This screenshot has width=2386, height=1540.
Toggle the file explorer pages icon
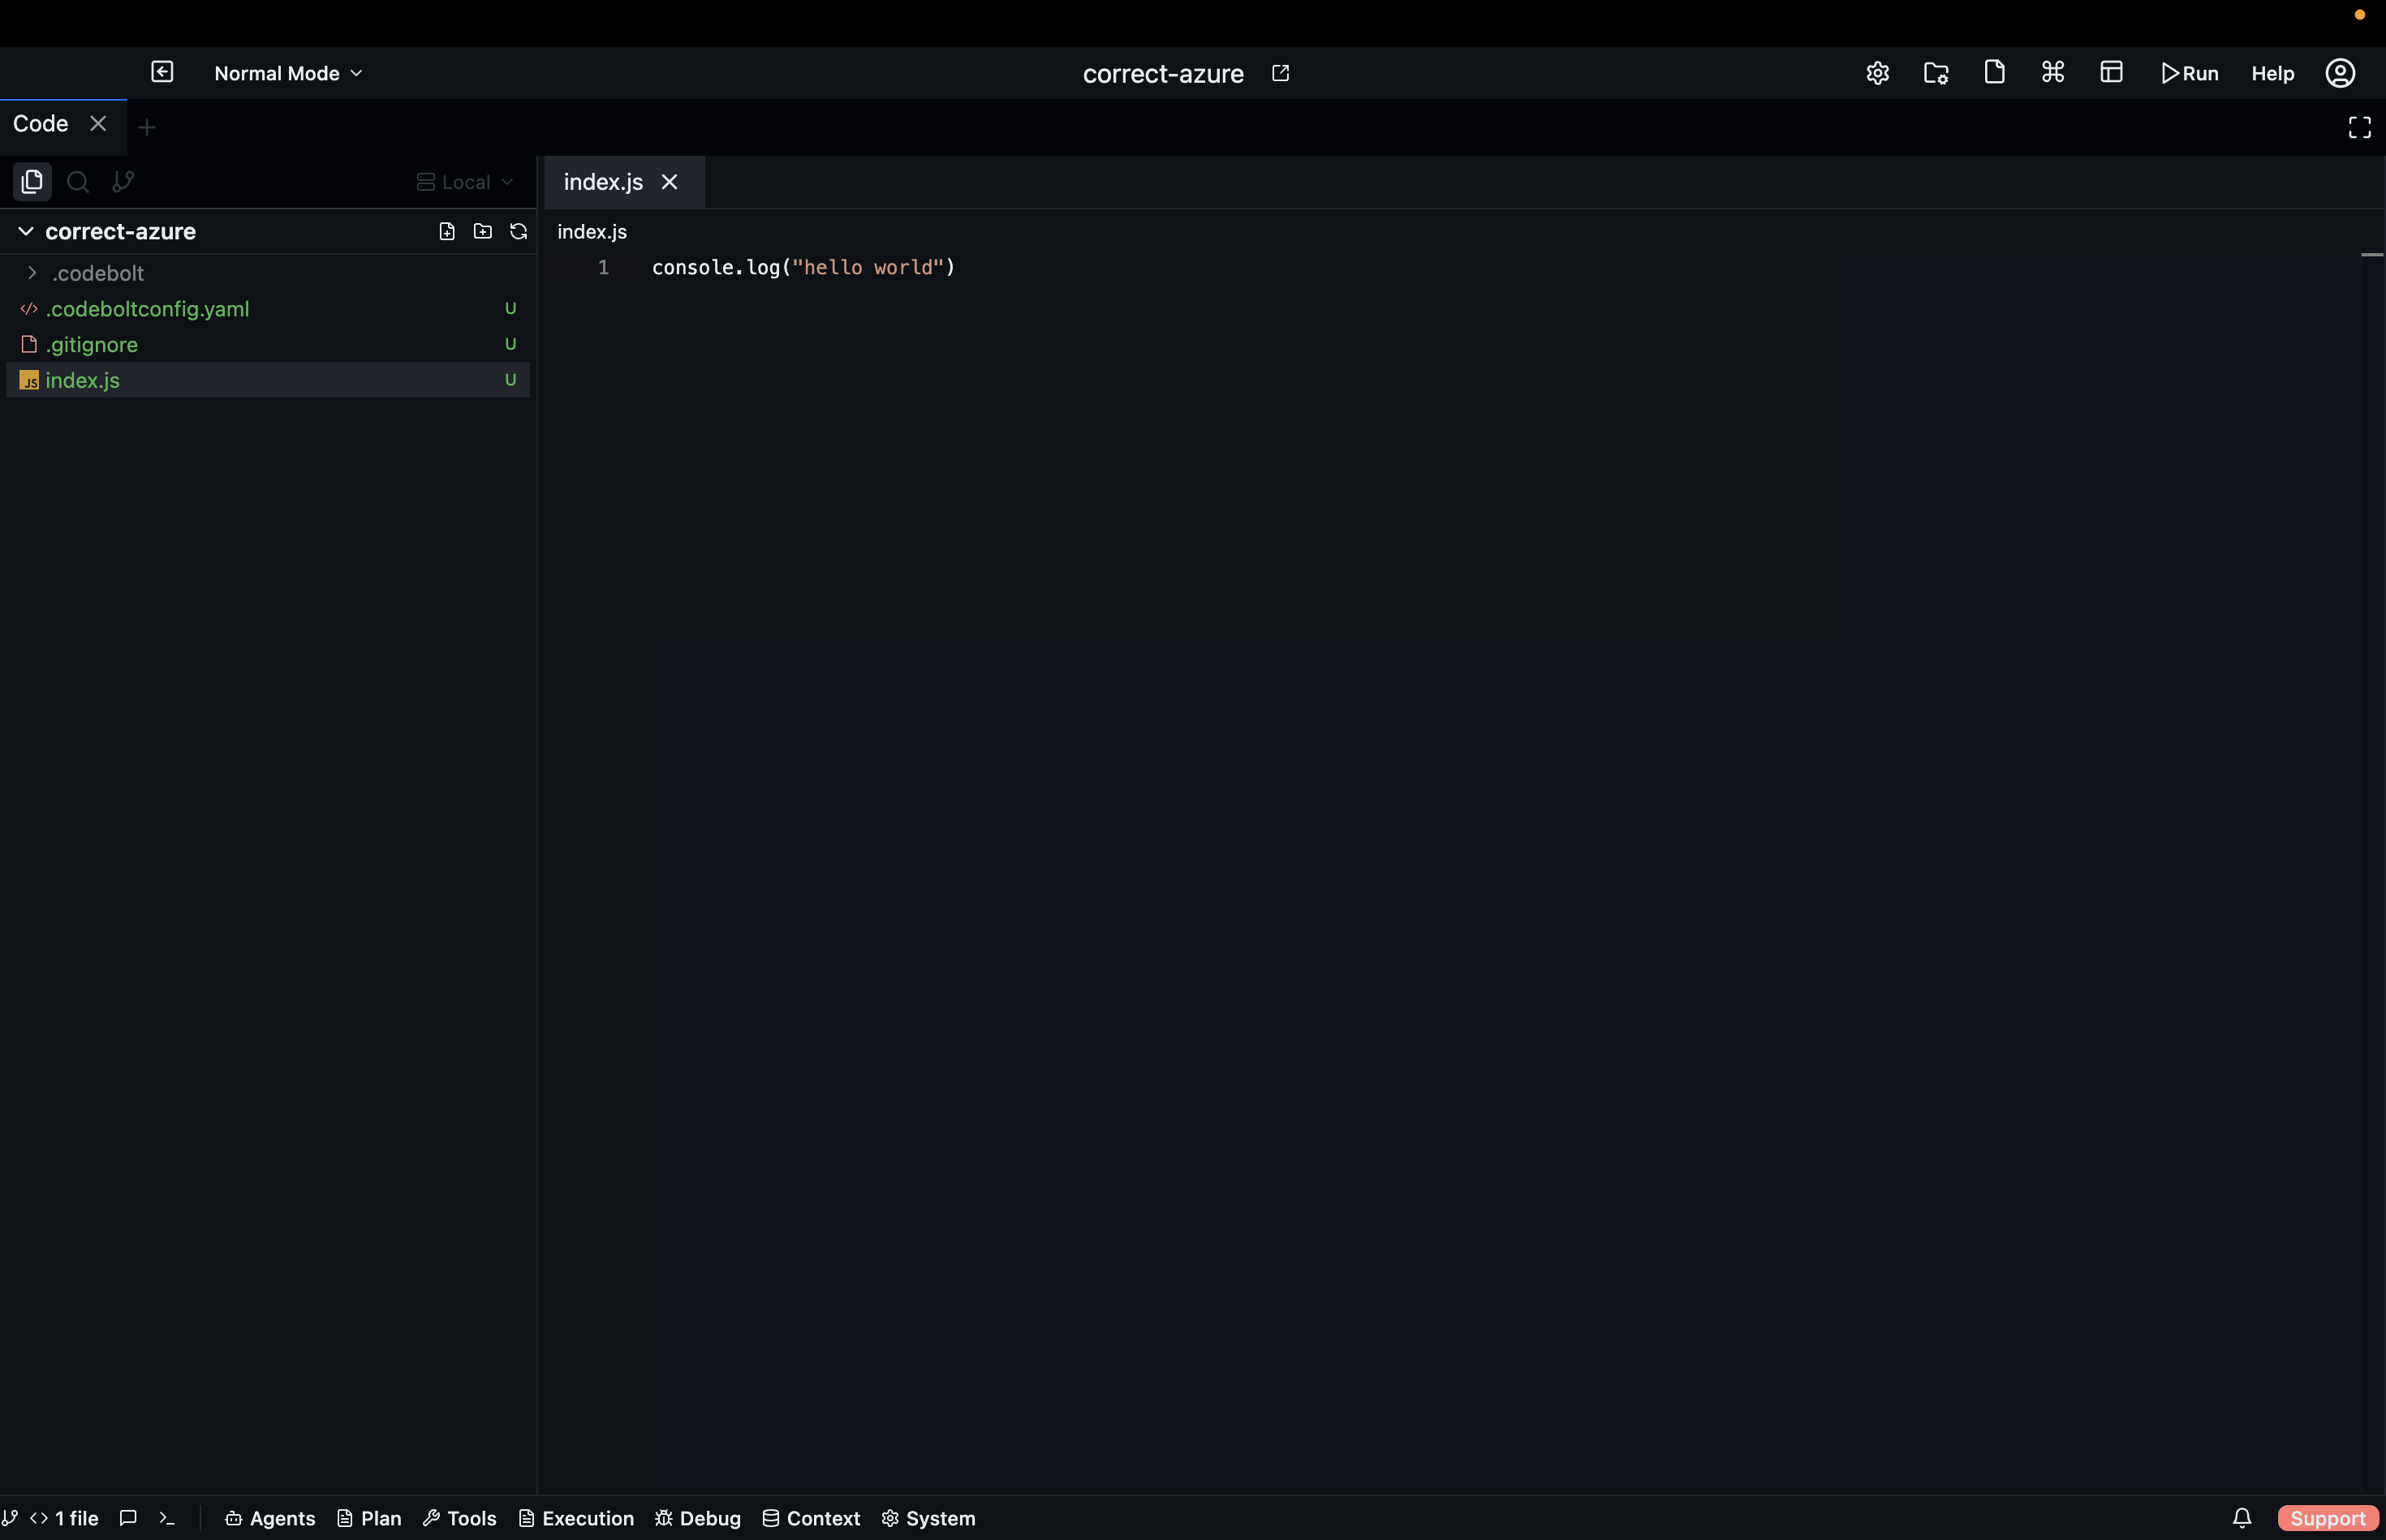click(31, 181)
